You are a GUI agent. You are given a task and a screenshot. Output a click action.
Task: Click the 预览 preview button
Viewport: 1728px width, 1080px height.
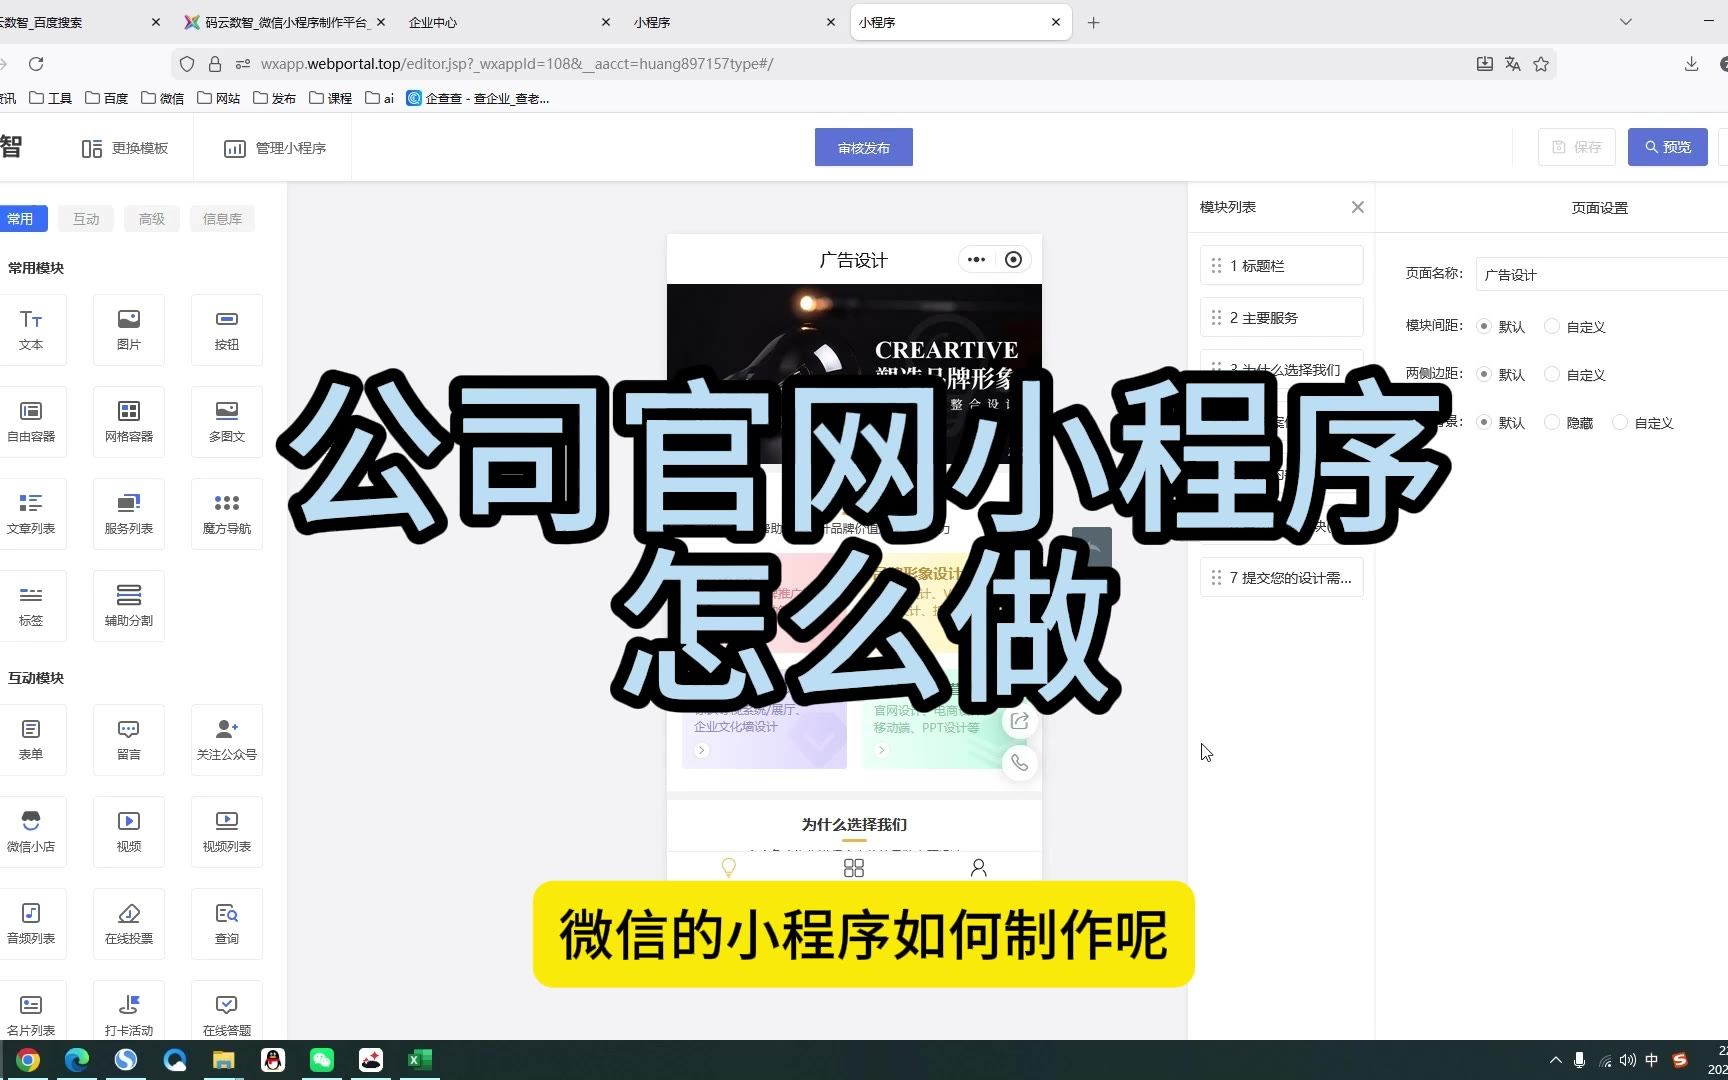coord(1668,147)
